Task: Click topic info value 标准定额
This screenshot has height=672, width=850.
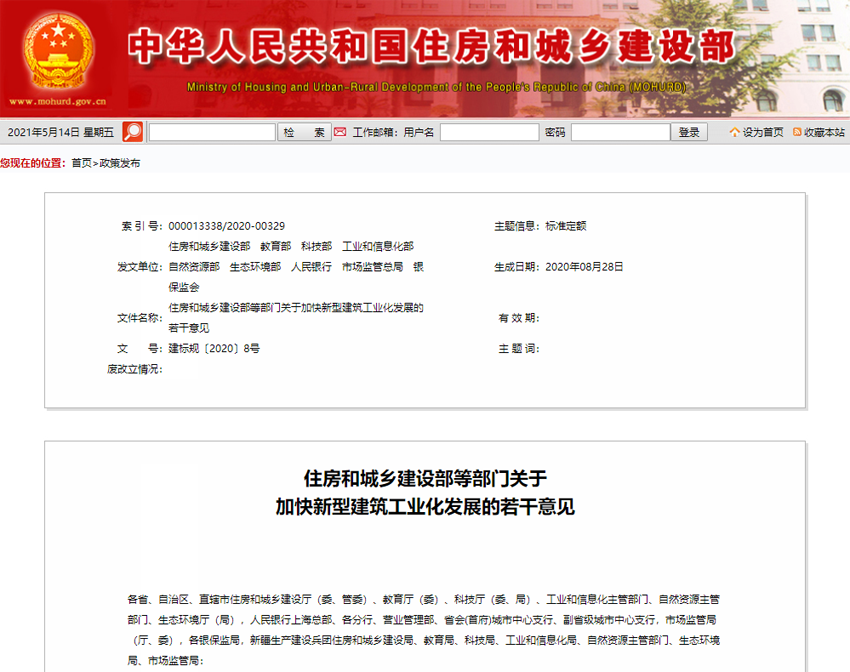Action: tap(565, 226)
